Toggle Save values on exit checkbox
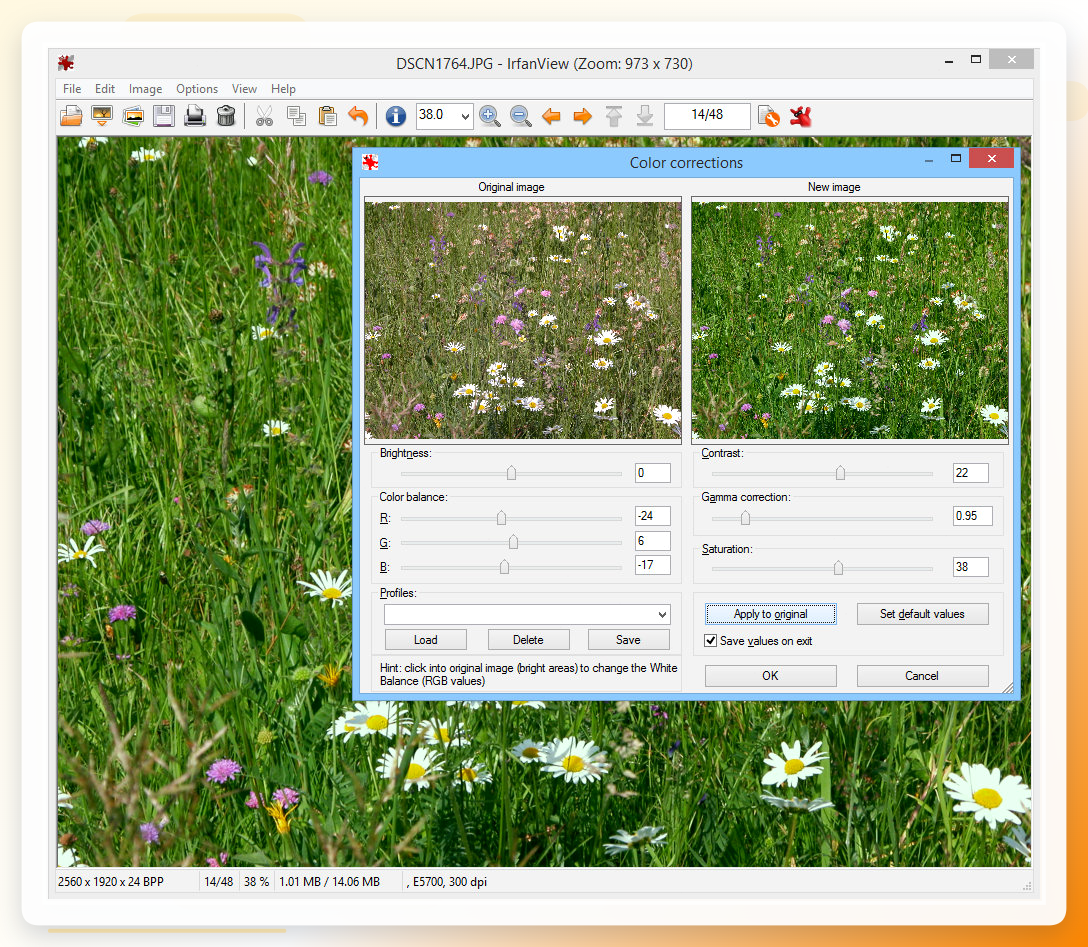The height and width of the screenshot is (947, 1088). 711,640
